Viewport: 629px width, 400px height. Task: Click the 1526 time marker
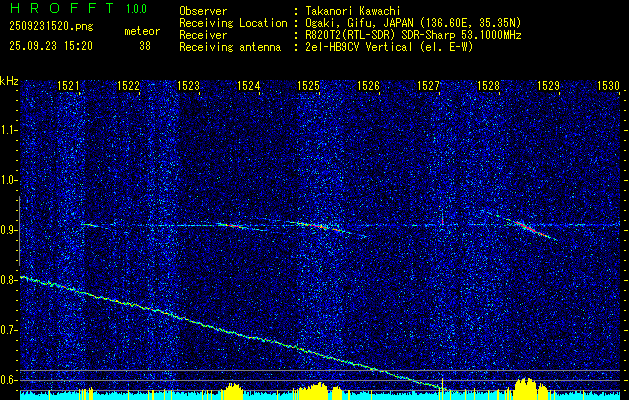pos(368,85)
